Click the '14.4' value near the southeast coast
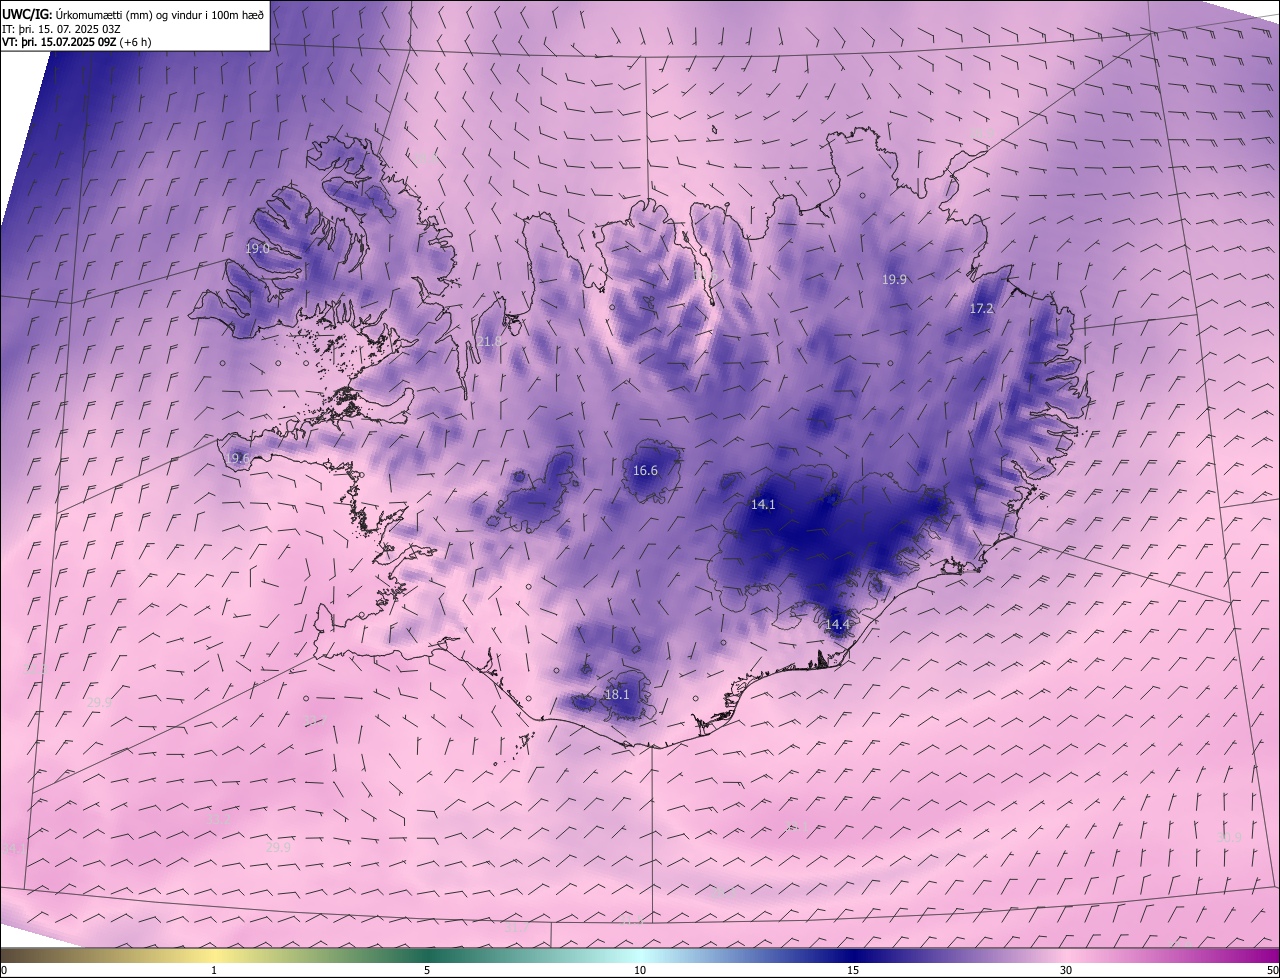This screenshot has width=1280, height=978. (837, 625)
